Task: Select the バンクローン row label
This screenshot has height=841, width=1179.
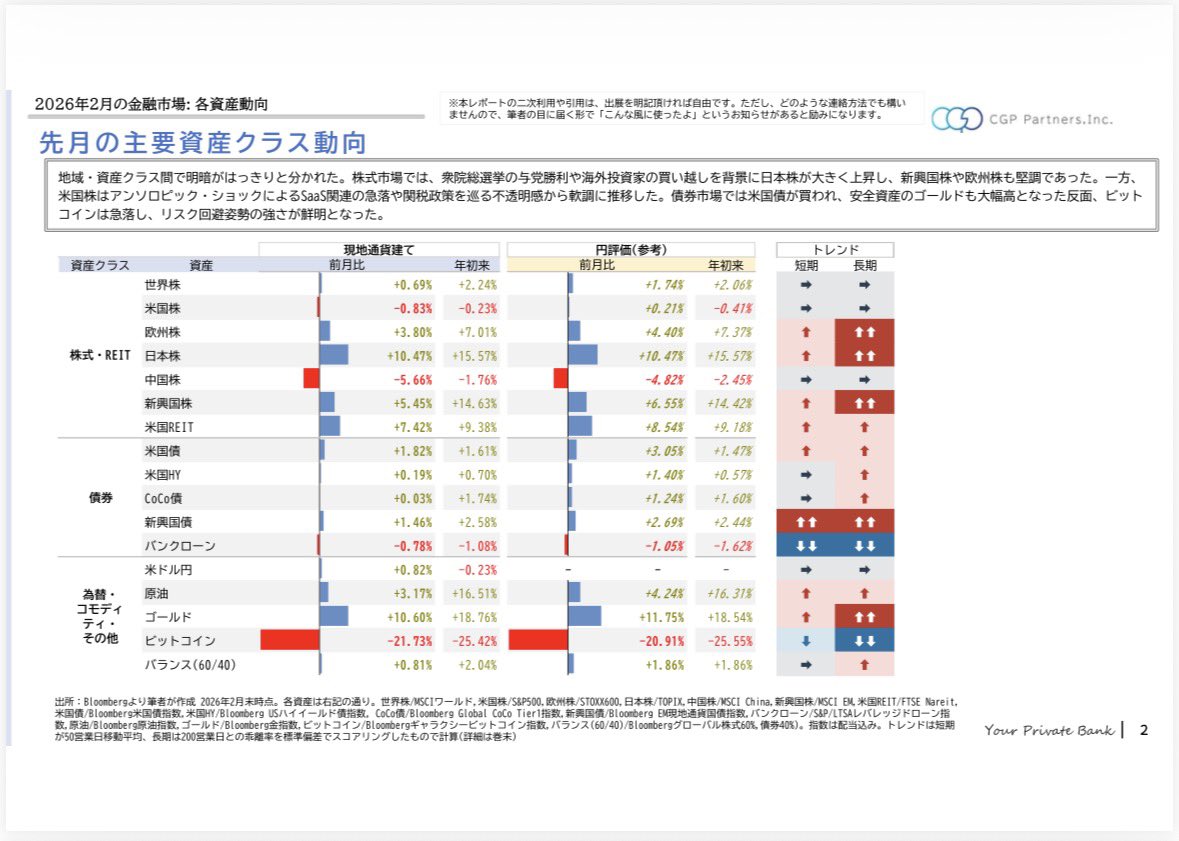Action: 180,546
